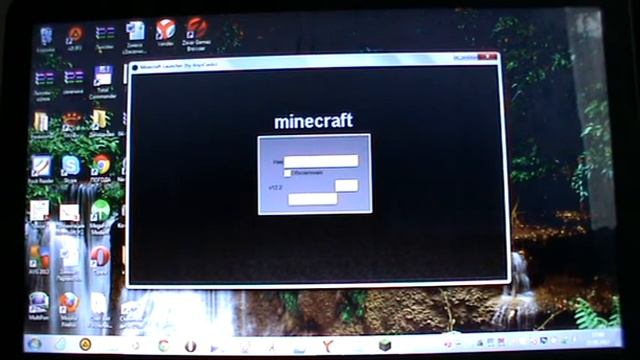This screenshot has height=360, width=640.
Task: Click the yellow AIMP icon in taskbar
Action: 85,345
